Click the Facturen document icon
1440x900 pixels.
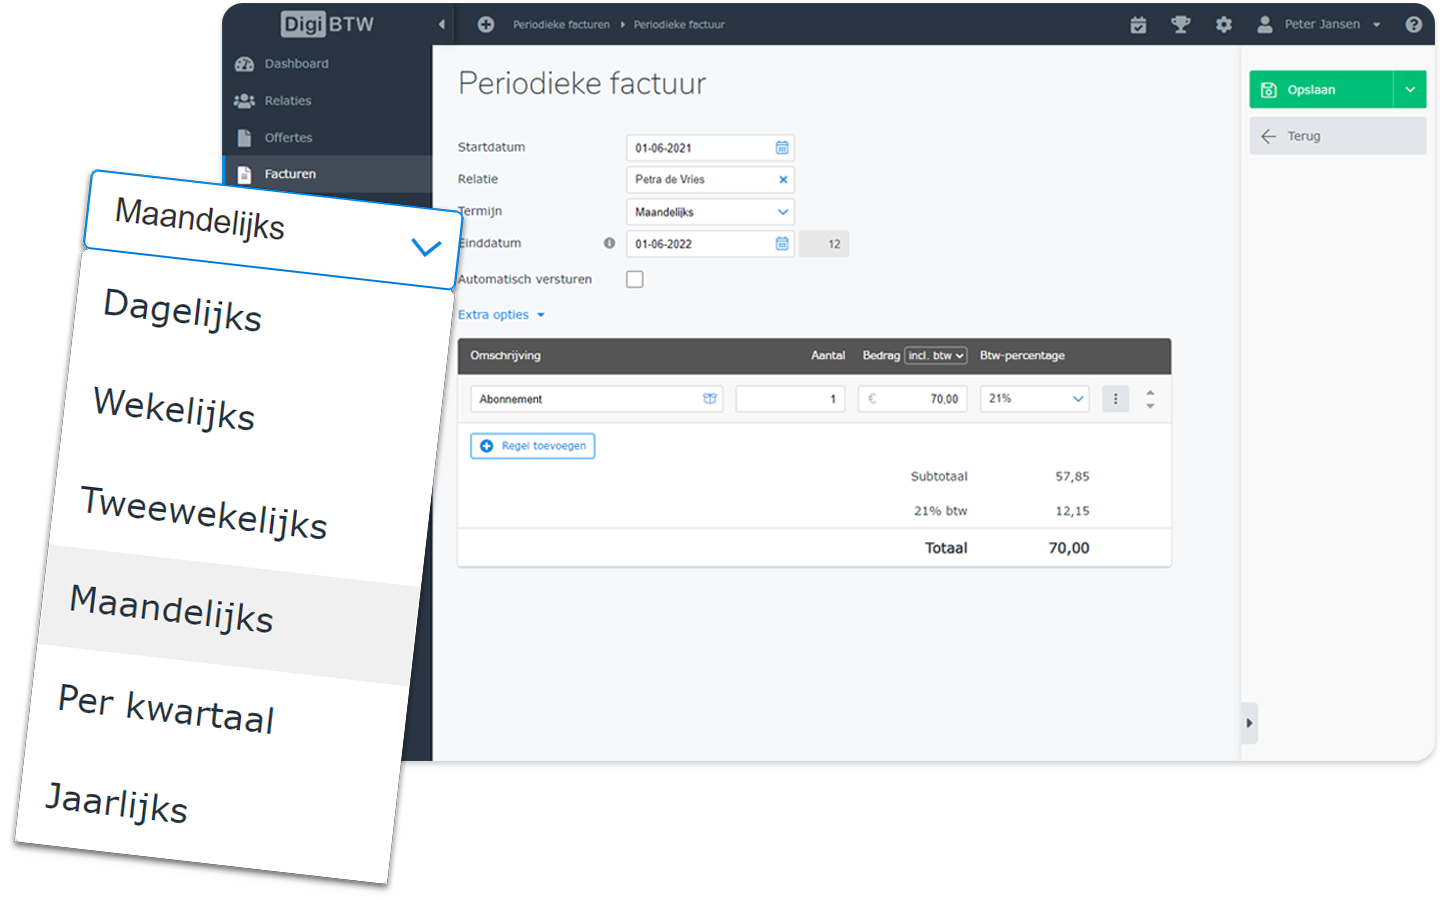pyautogui.click(x=244, y=174)
